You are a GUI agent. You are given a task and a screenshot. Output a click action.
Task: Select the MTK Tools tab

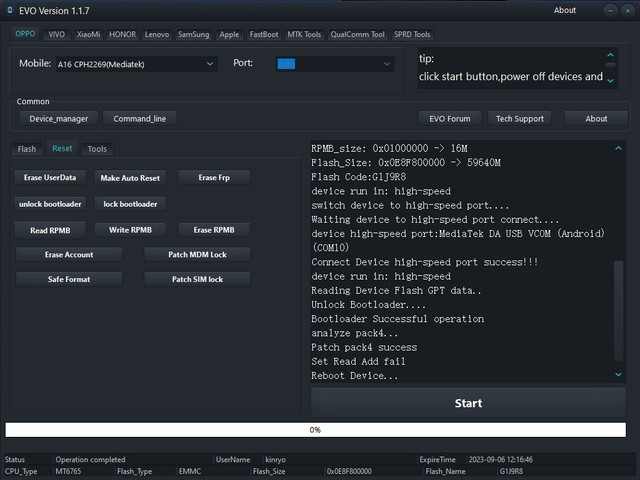click(x=304, y=34)
